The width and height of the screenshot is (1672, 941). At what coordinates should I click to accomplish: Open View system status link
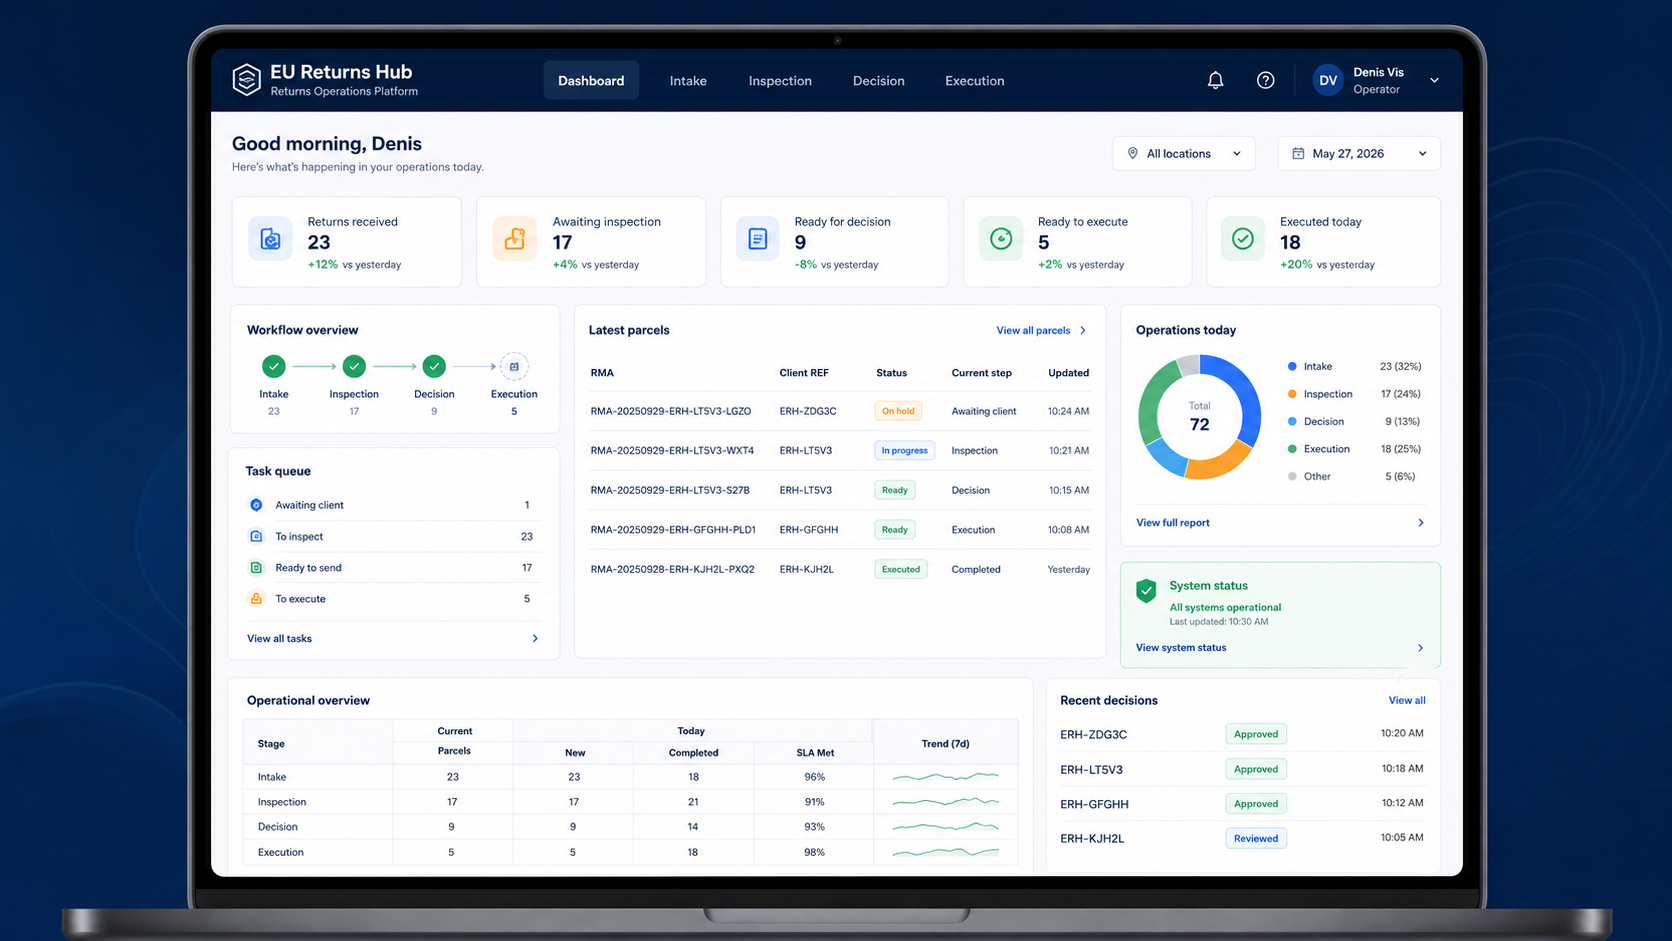1181,647
